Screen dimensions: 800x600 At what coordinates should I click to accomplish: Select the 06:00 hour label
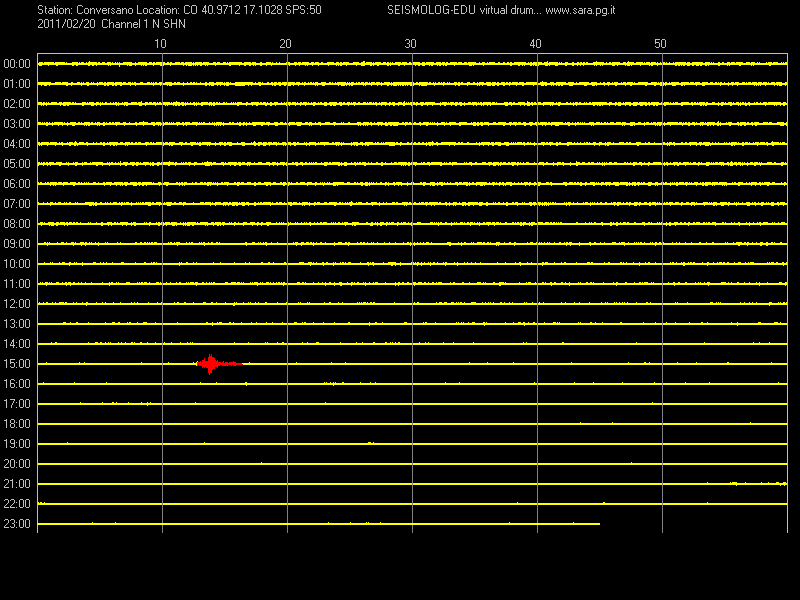pos(17,184)
